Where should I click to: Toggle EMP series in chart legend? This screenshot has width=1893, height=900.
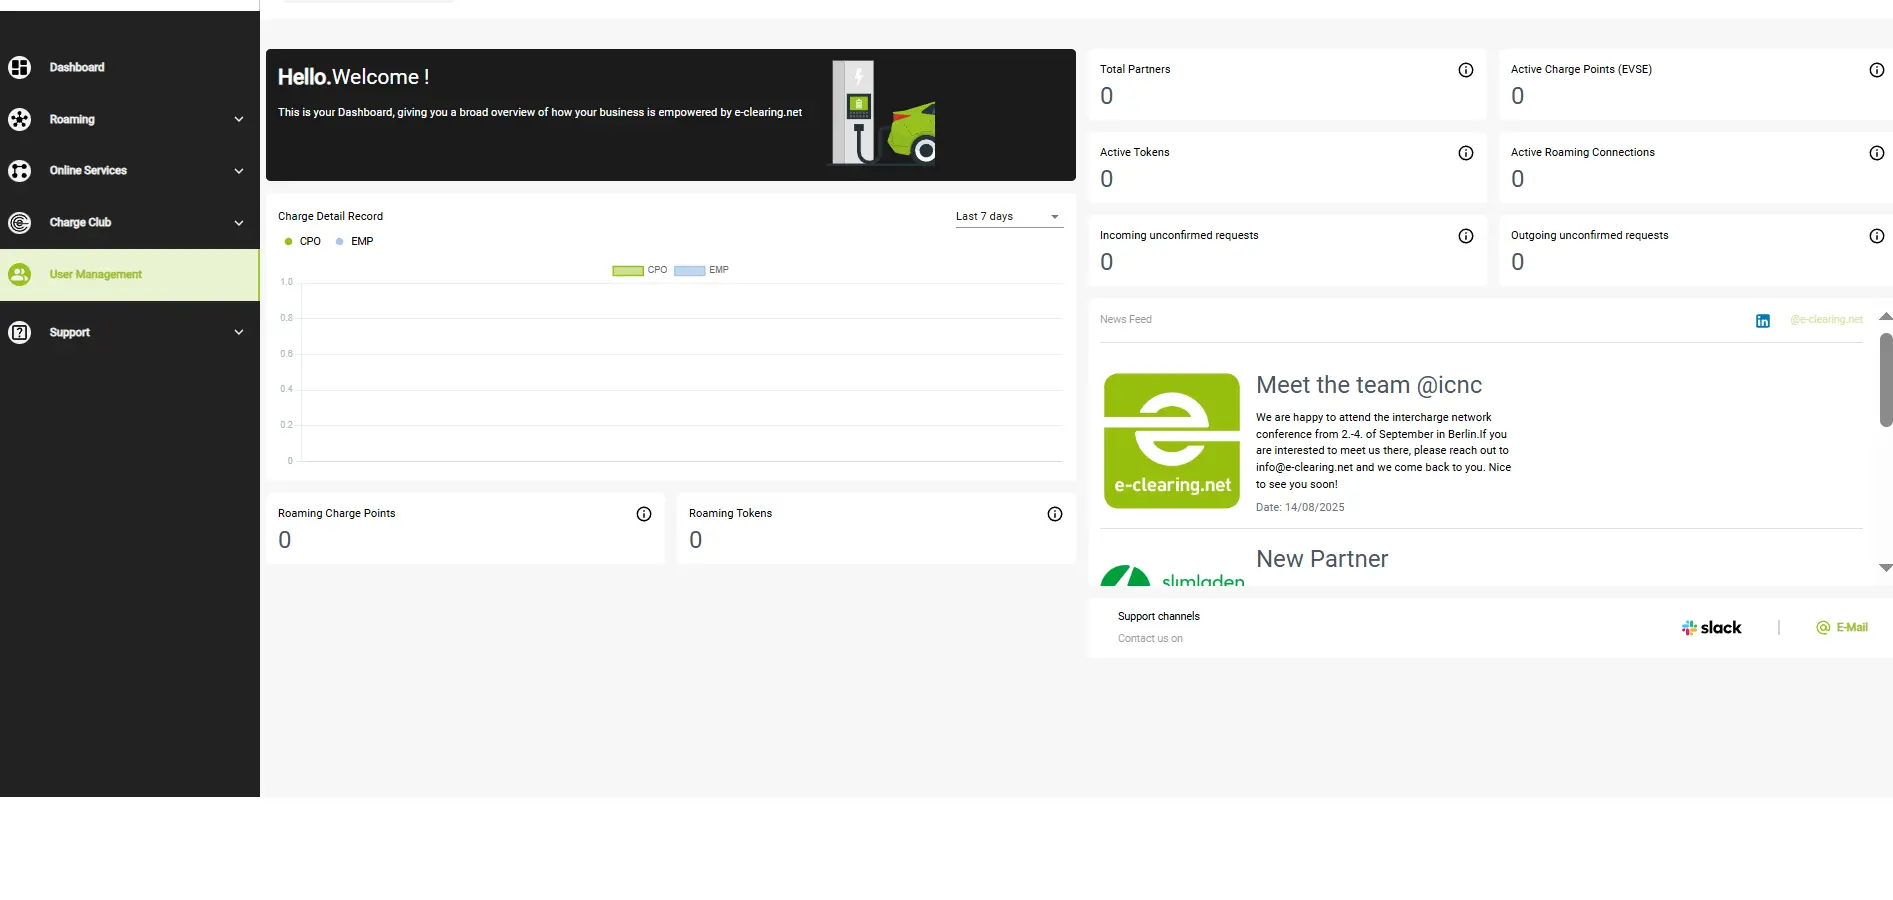coord(701,270)
